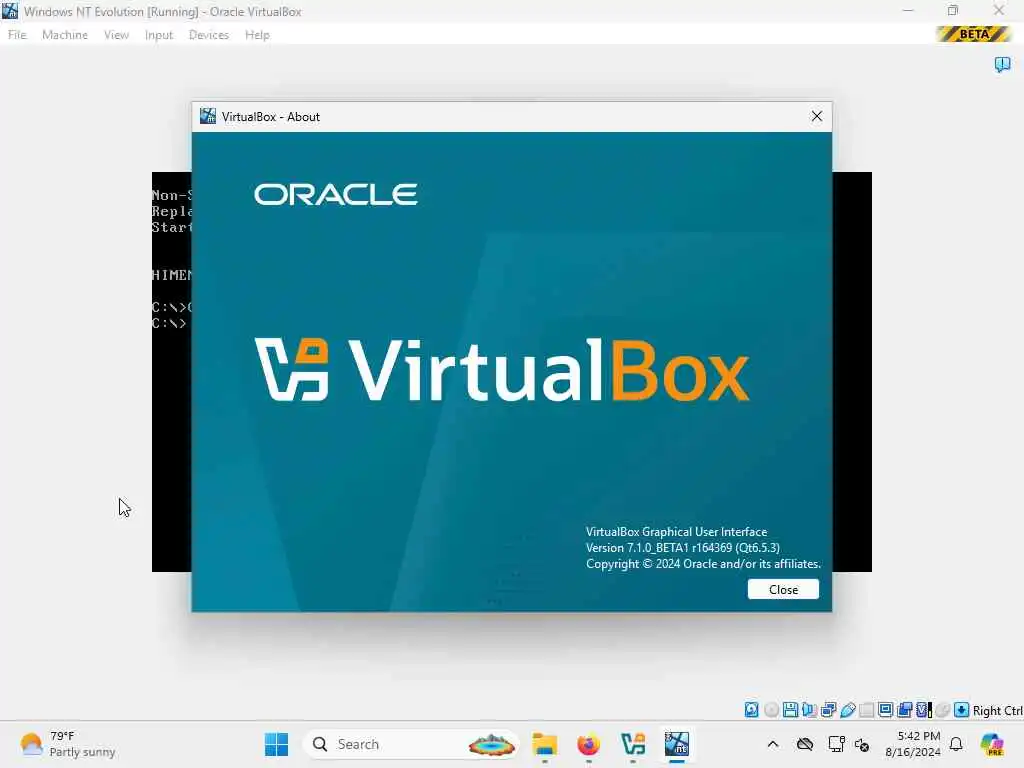Viewport: 1024px width, 768px height.
Task: Dismiss About dialog with title bar X
Action: (x=816, y=116)
